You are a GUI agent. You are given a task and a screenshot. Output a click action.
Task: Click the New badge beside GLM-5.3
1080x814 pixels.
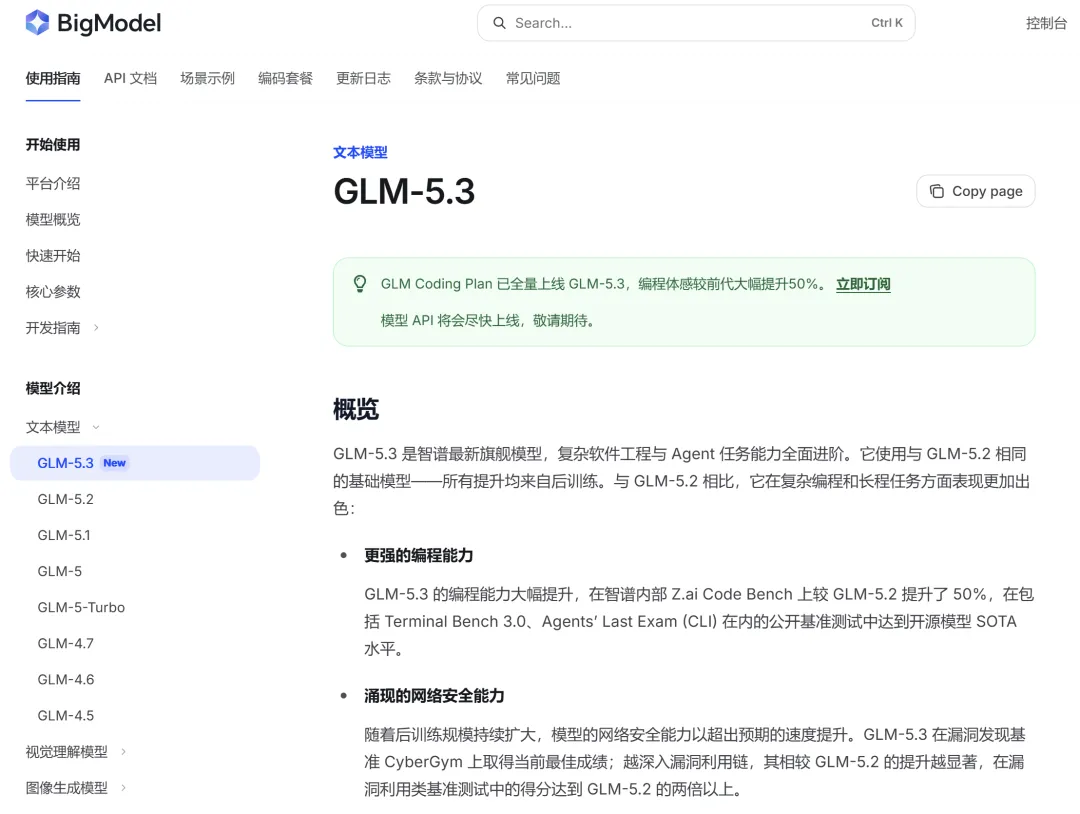[x=114, y=463]
